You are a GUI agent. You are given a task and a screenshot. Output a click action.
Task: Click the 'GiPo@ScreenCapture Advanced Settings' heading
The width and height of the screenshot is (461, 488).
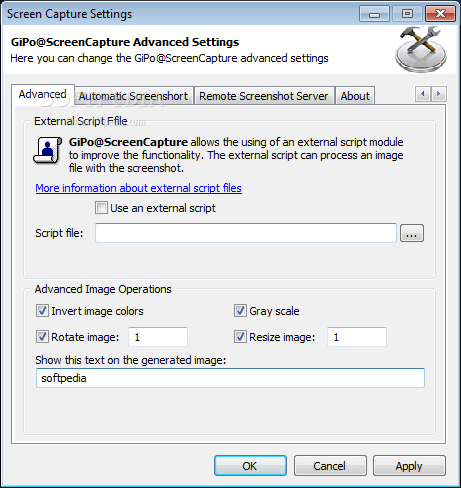pyautogui.click(x=125, y=42)
